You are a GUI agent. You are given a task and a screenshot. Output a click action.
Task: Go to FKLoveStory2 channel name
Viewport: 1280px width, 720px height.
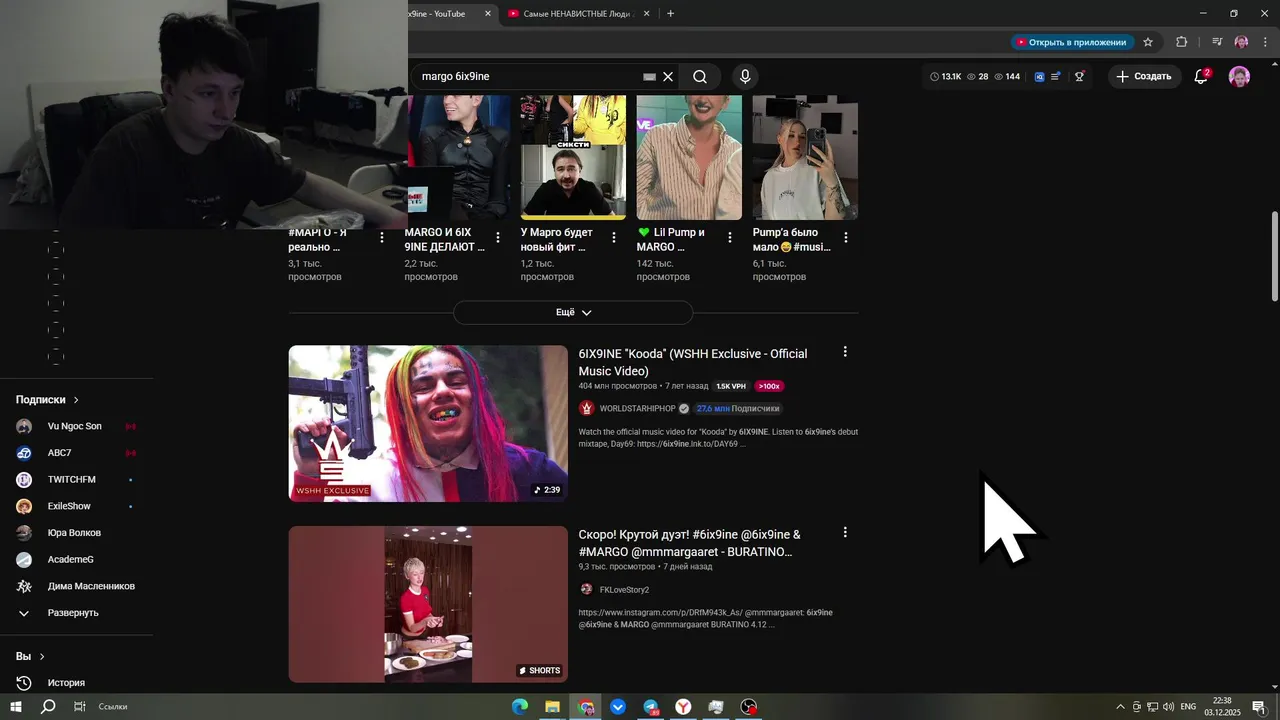(x=624, y=590)
